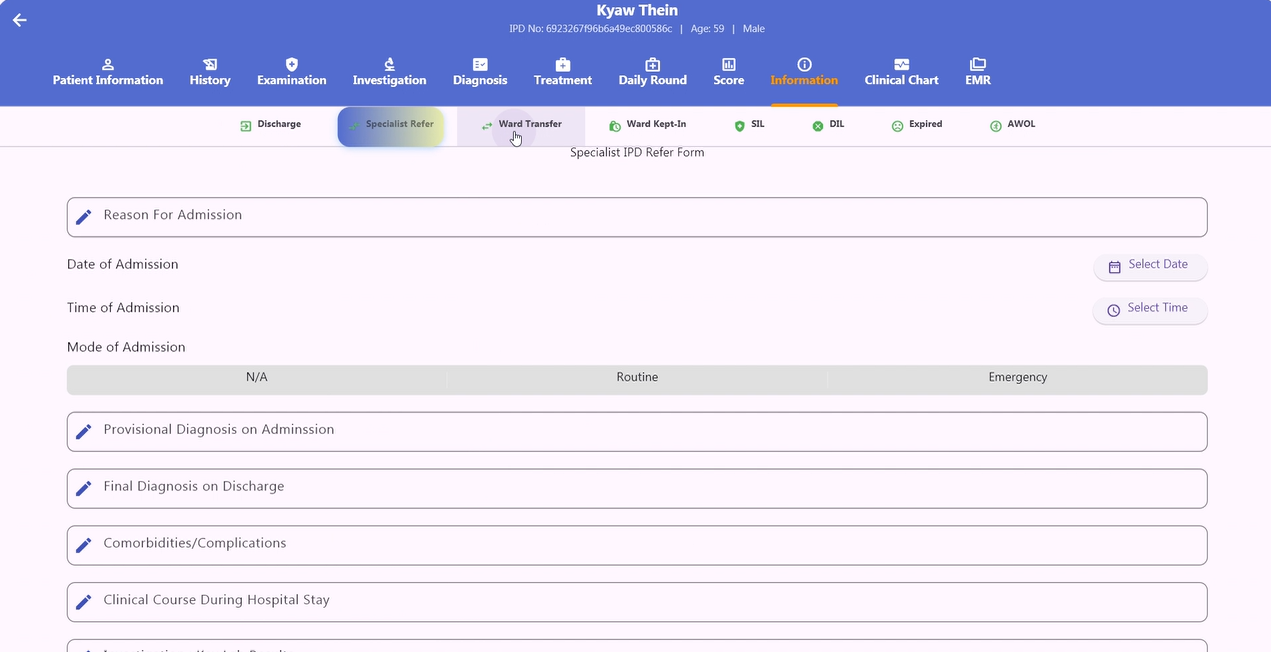Click the patient name Kyaw Thein

click(637, 11)
